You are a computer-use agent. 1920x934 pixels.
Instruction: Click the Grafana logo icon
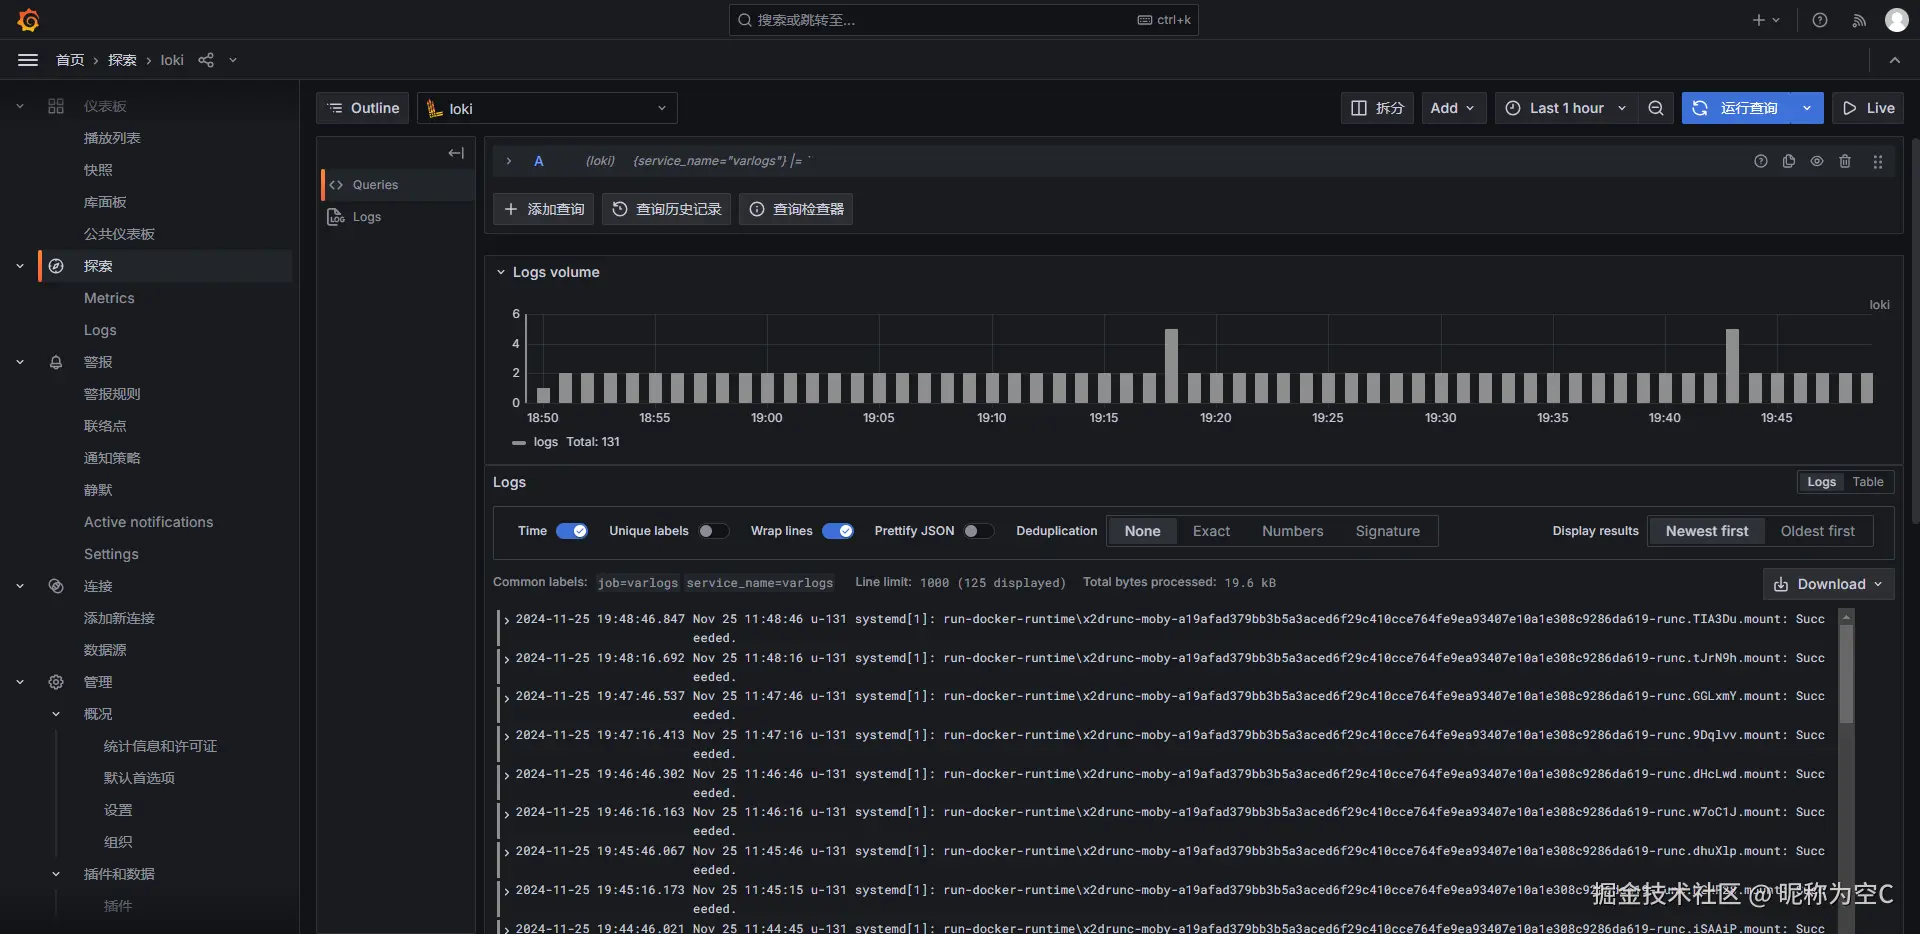click(x=28, y=20)
